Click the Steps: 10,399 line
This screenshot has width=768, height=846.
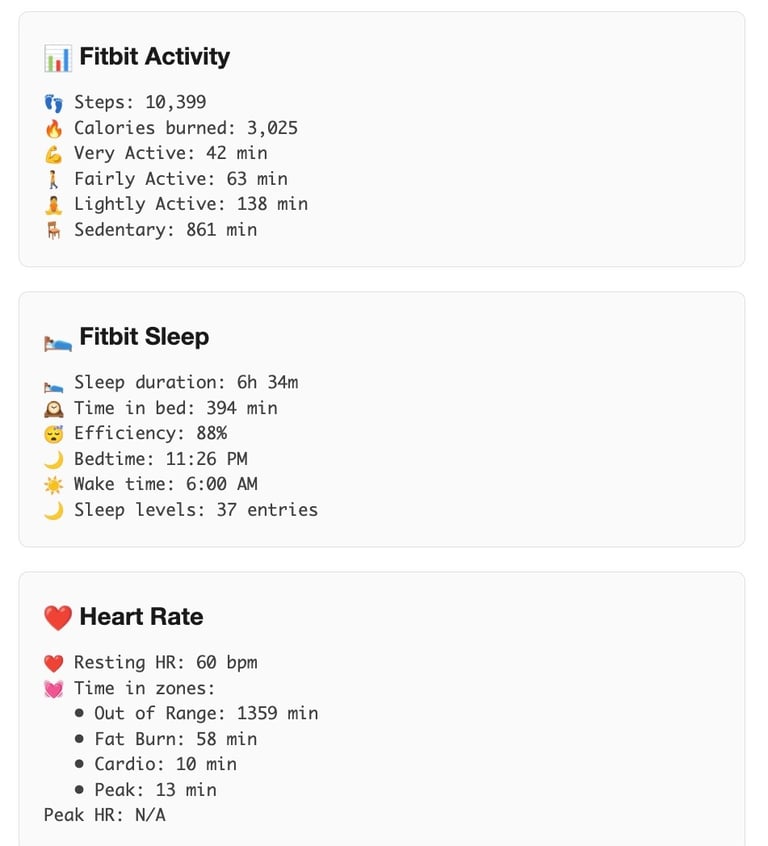pos(140,102)
